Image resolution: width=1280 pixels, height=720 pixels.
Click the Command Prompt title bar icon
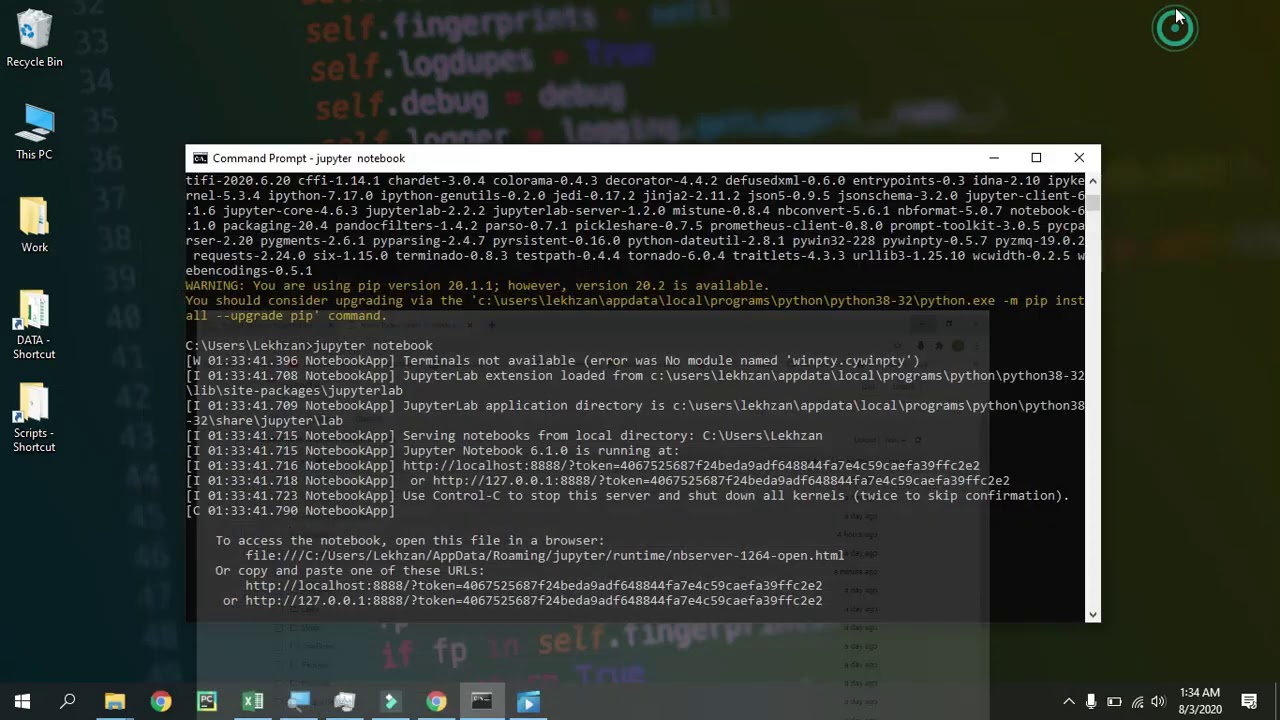coord(200,158)
